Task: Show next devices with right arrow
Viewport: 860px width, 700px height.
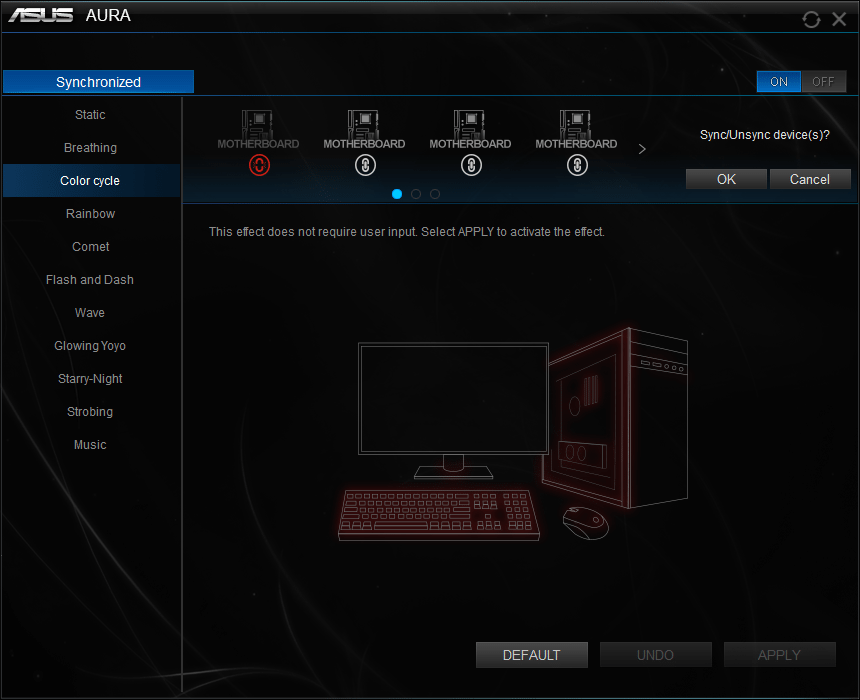Action: (642, 149)
